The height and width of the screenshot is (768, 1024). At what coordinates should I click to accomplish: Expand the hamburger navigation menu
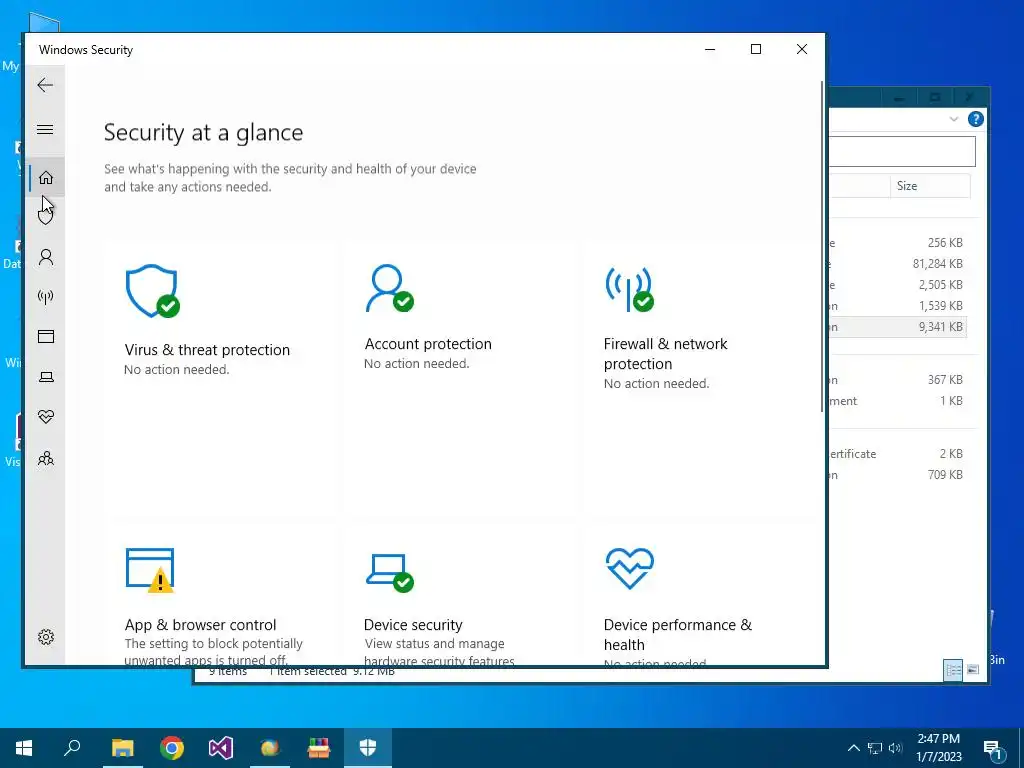pos(45,129)
